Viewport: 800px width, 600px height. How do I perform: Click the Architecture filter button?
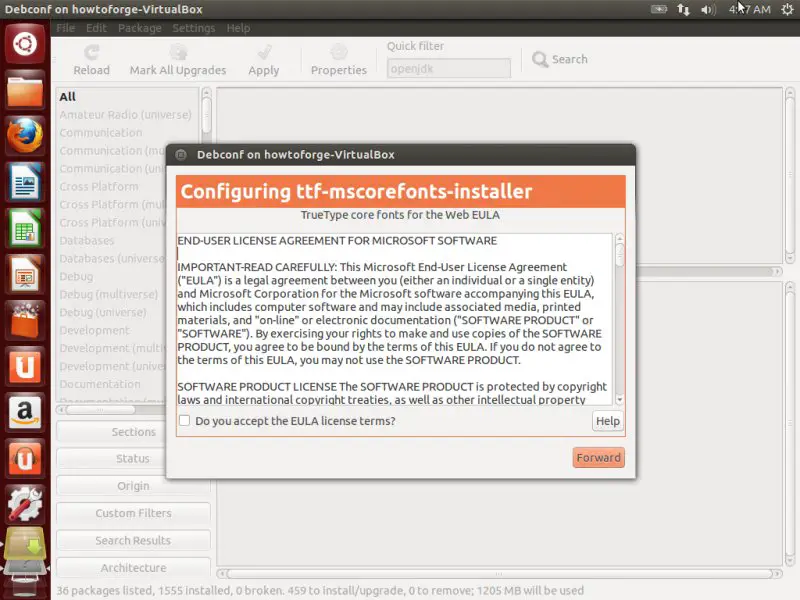coord(133,567)
